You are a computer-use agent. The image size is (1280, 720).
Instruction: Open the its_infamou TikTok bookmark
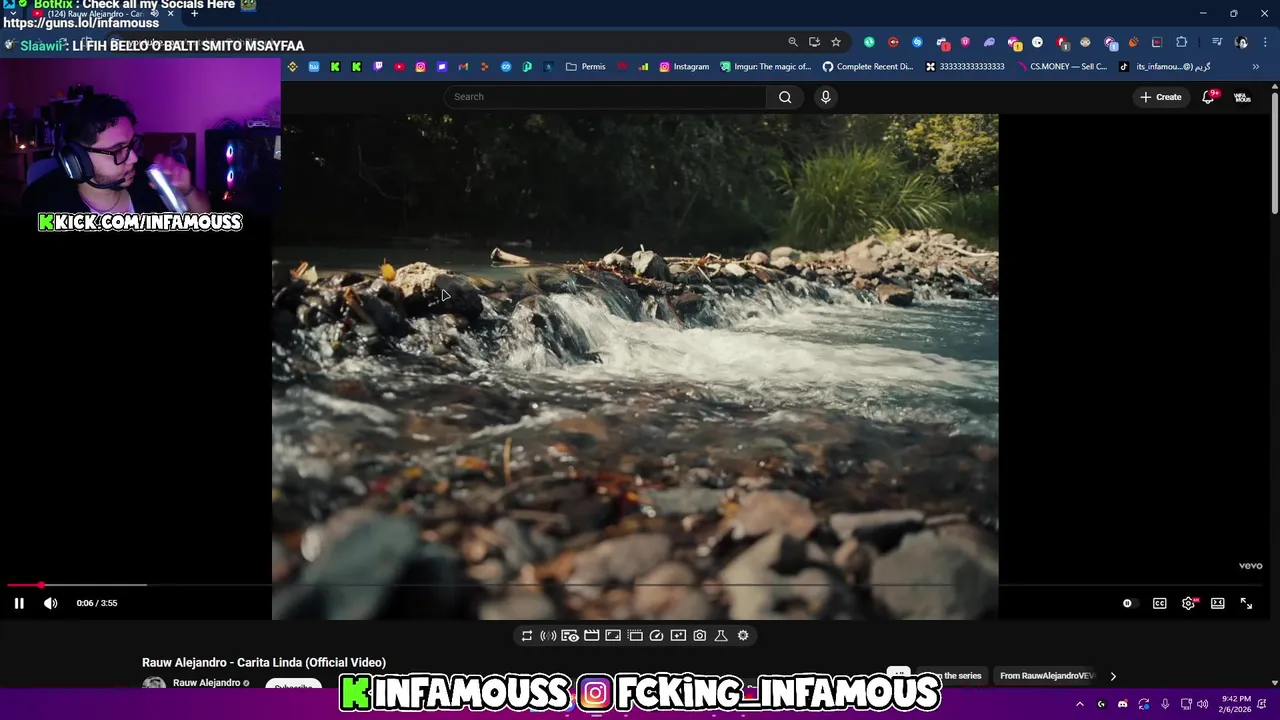[x=1165, y=67]
